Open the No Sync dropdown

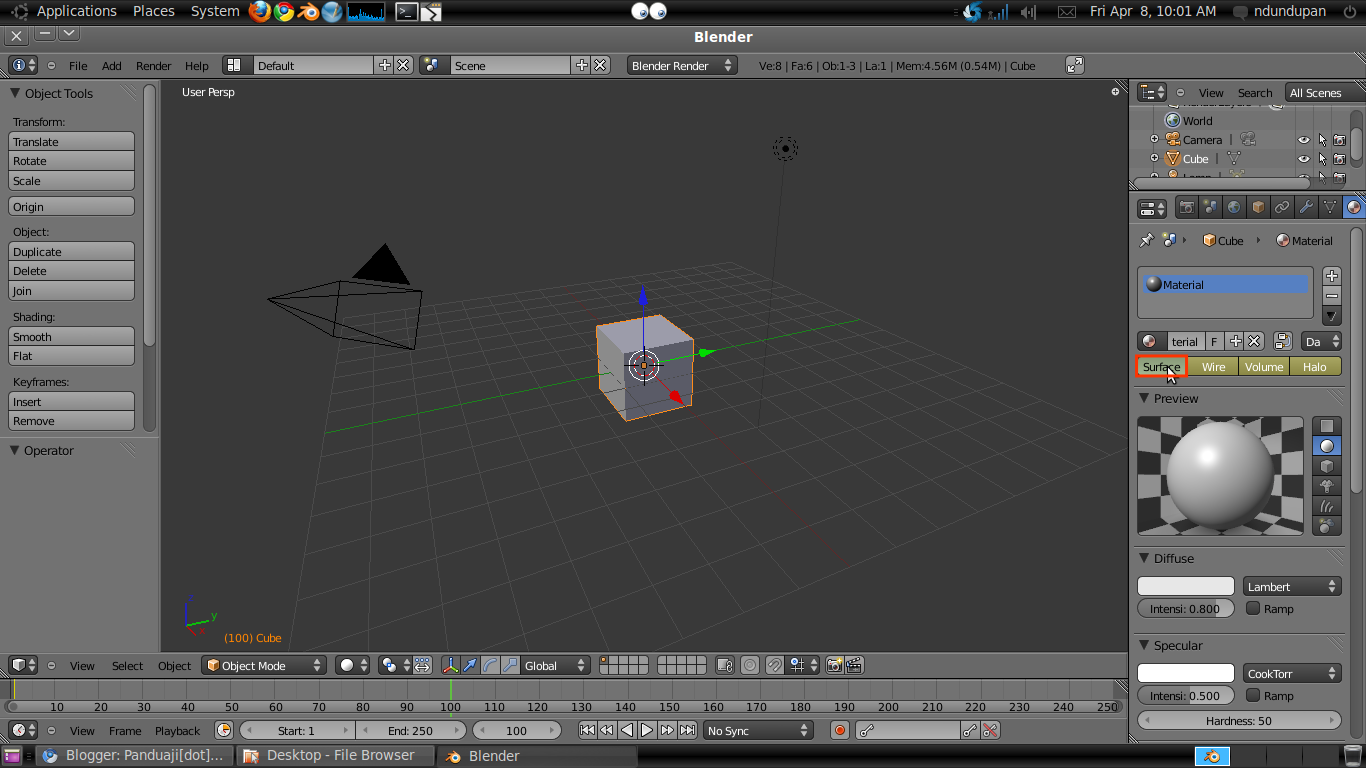(758, 730)
